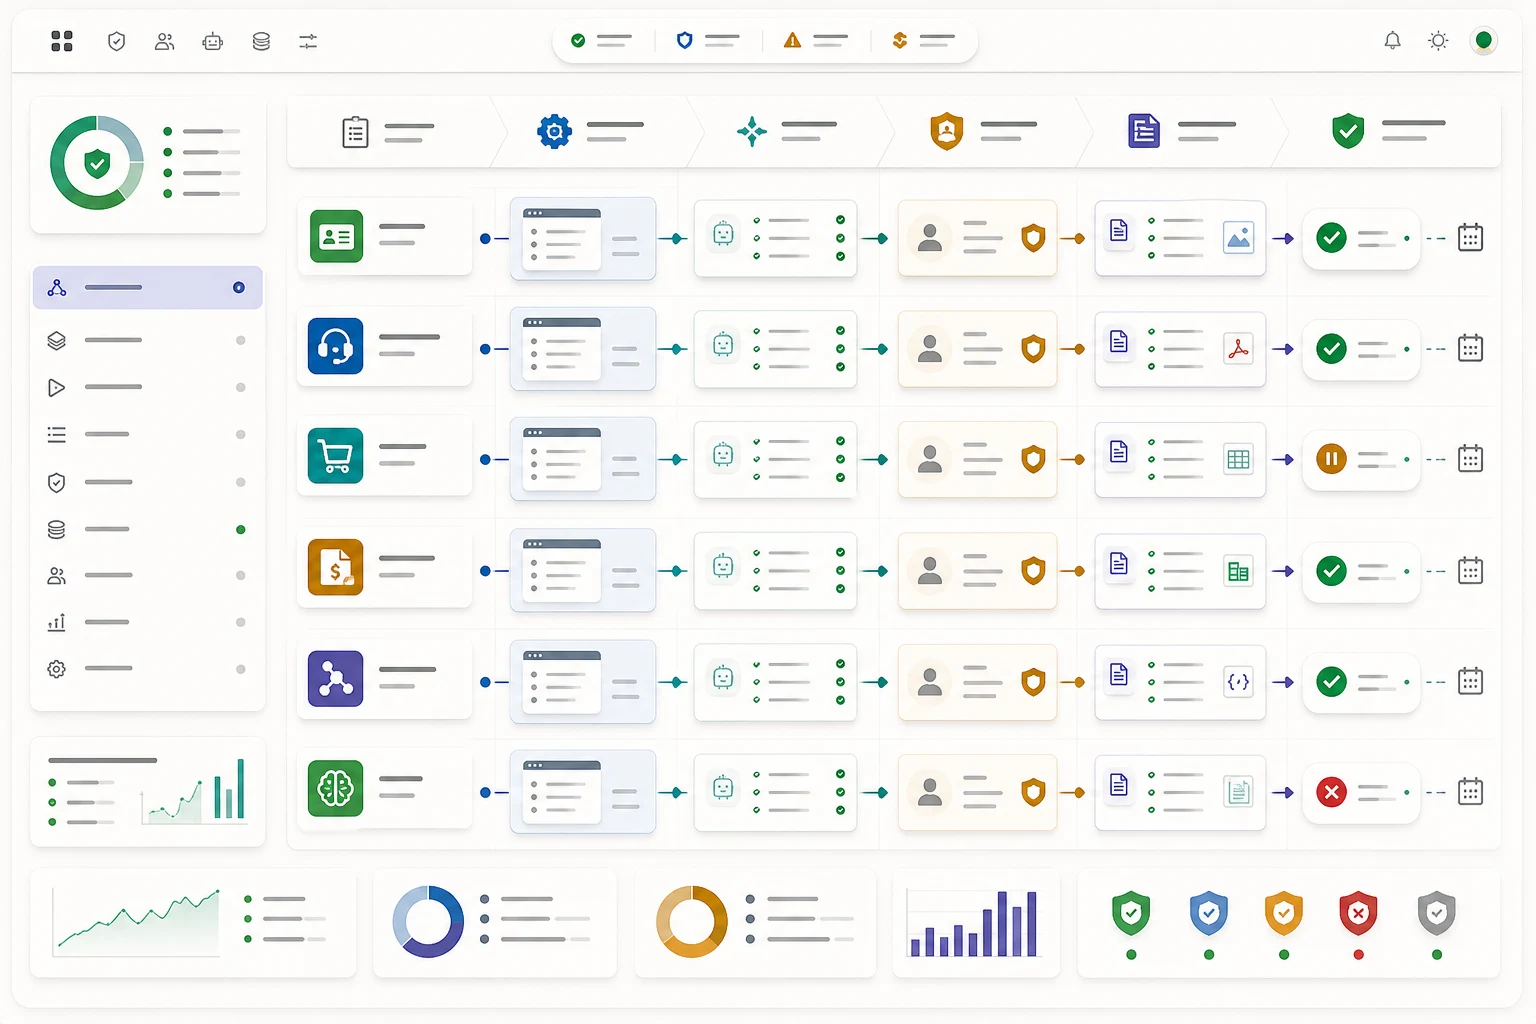Image resolution: width=1536 pixels, height=1024 pixels.
Task: Open the teal shopping cart workflow
Action: pos(384,456)
